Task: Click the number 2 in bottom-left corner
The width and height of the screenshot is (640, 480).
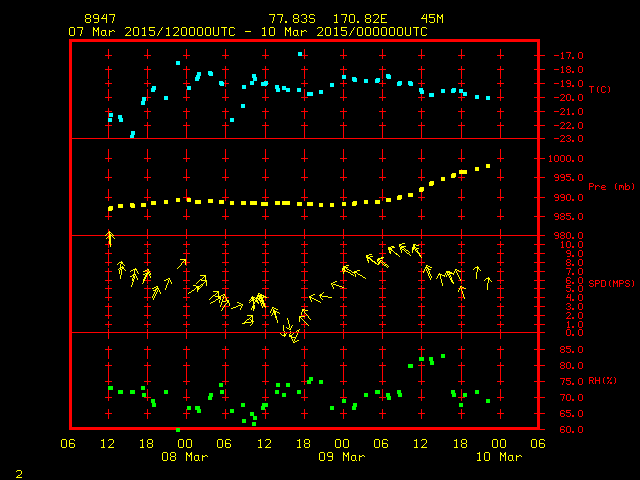Action: [x=18, y=471]
